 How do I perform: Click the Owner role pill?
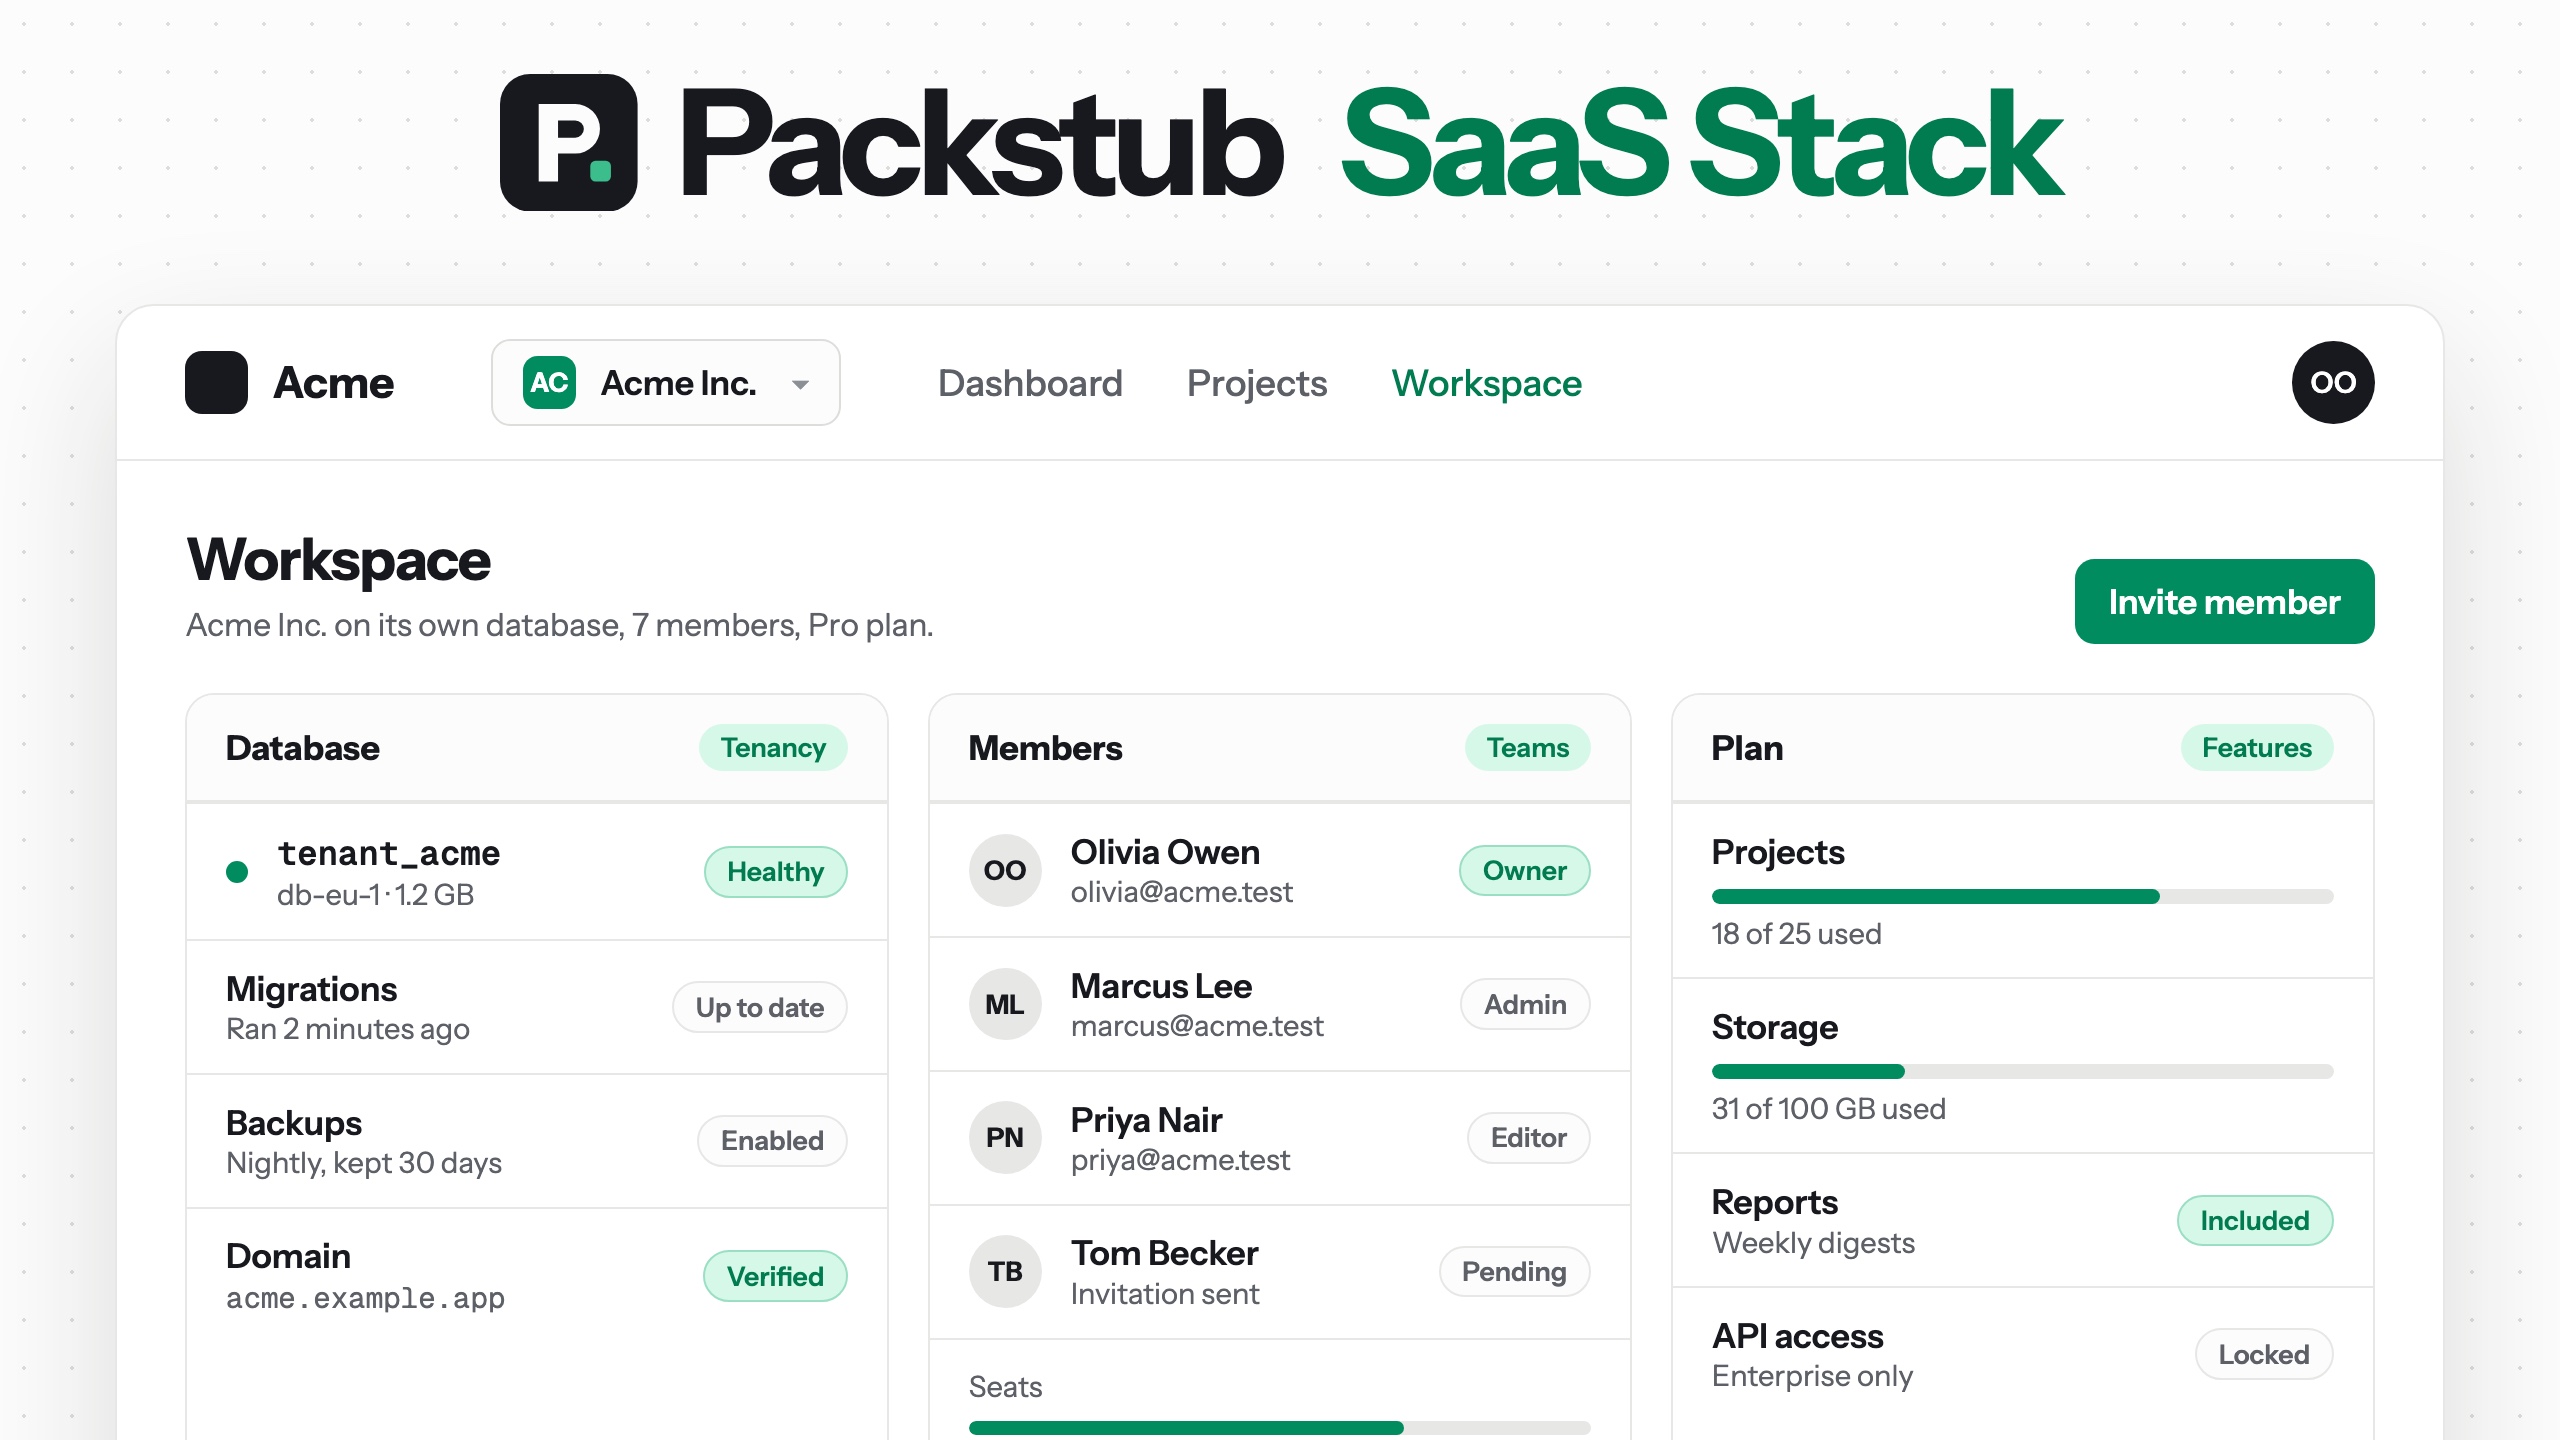pos(1525,870)
